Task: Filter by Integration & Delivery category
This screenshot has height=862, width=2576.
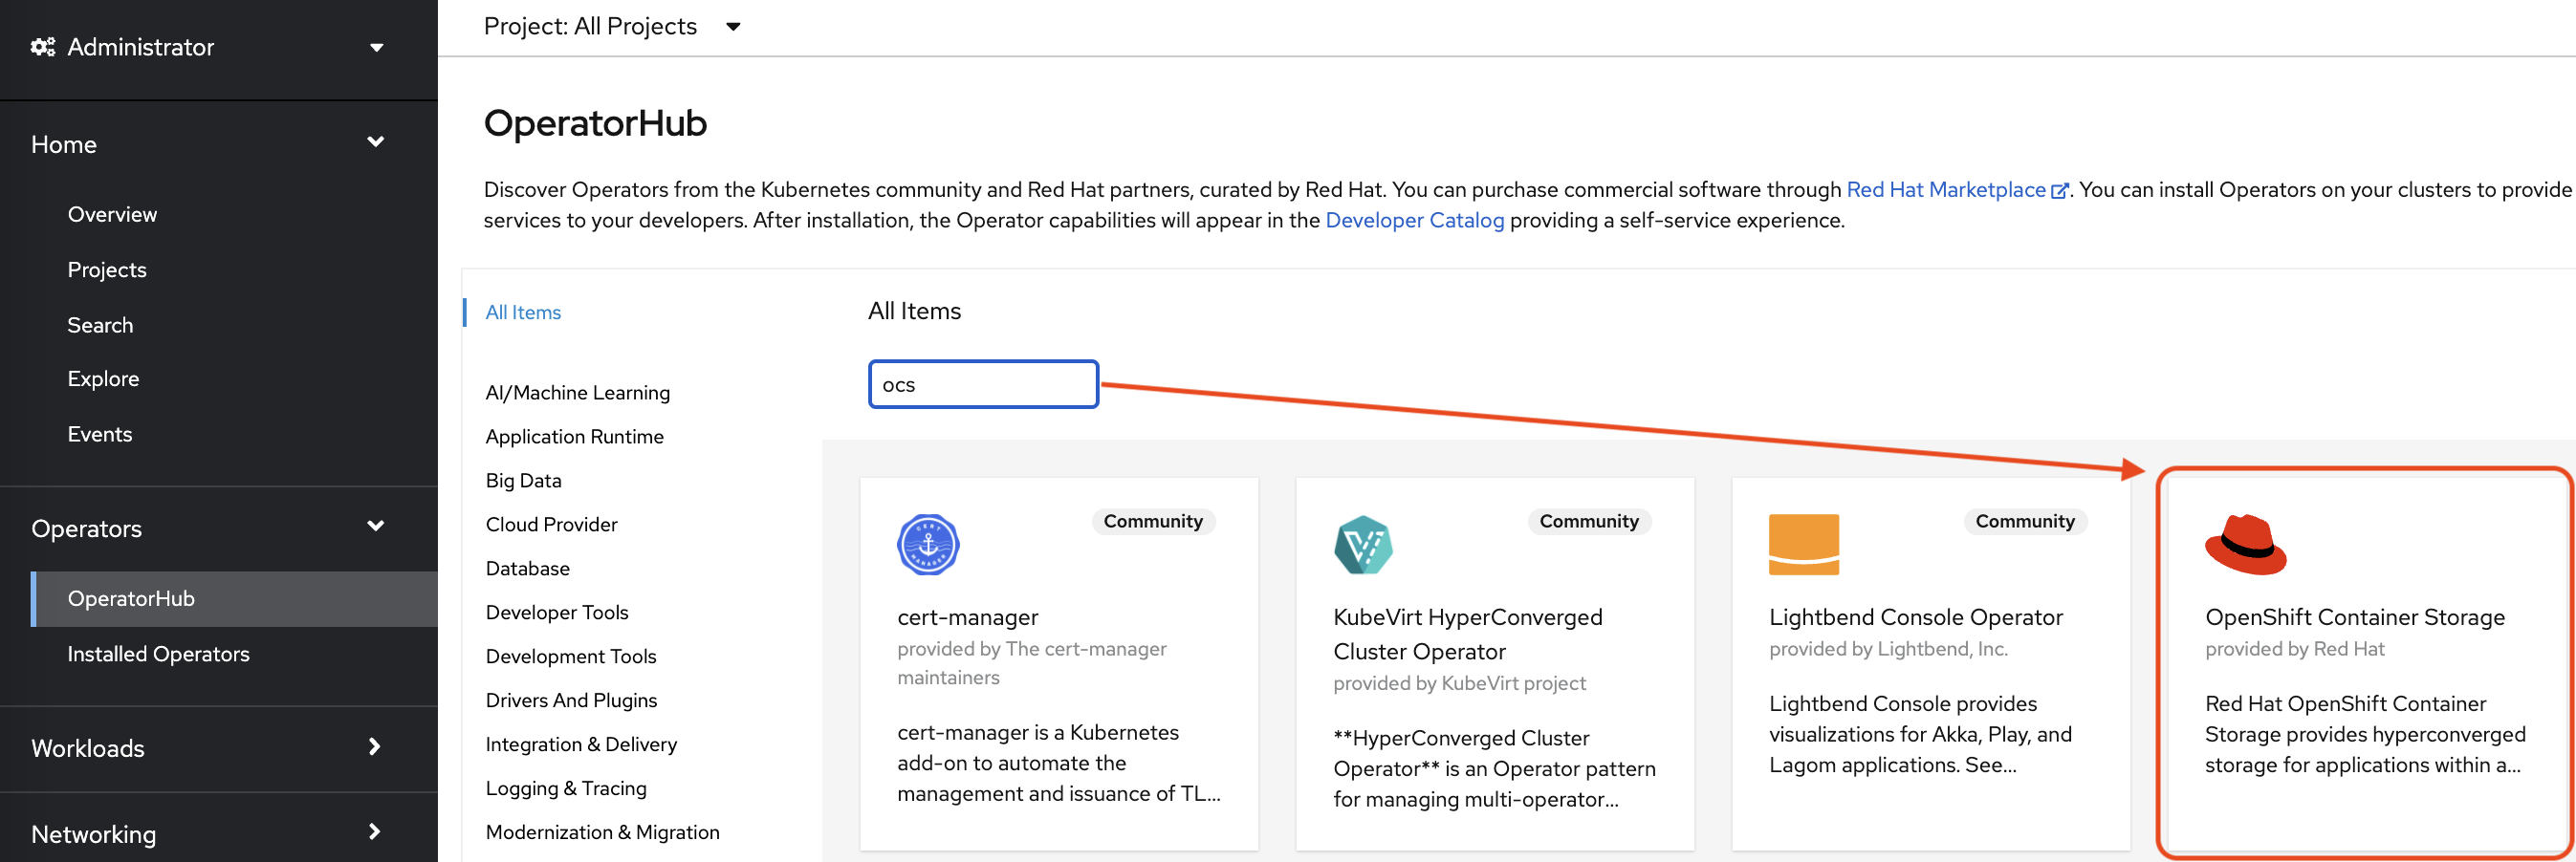Action: [581, 745]
